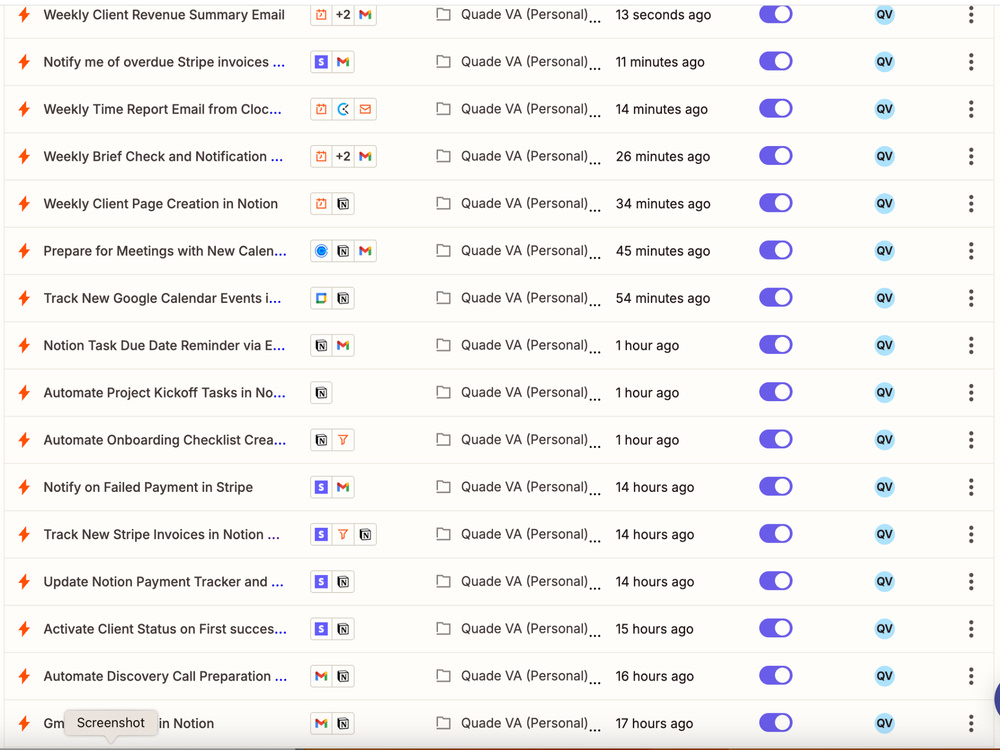Toggle off Weekly Client Revenue Summary Email zap
The height and width of the screenshot is (750, 1000).
776,14
